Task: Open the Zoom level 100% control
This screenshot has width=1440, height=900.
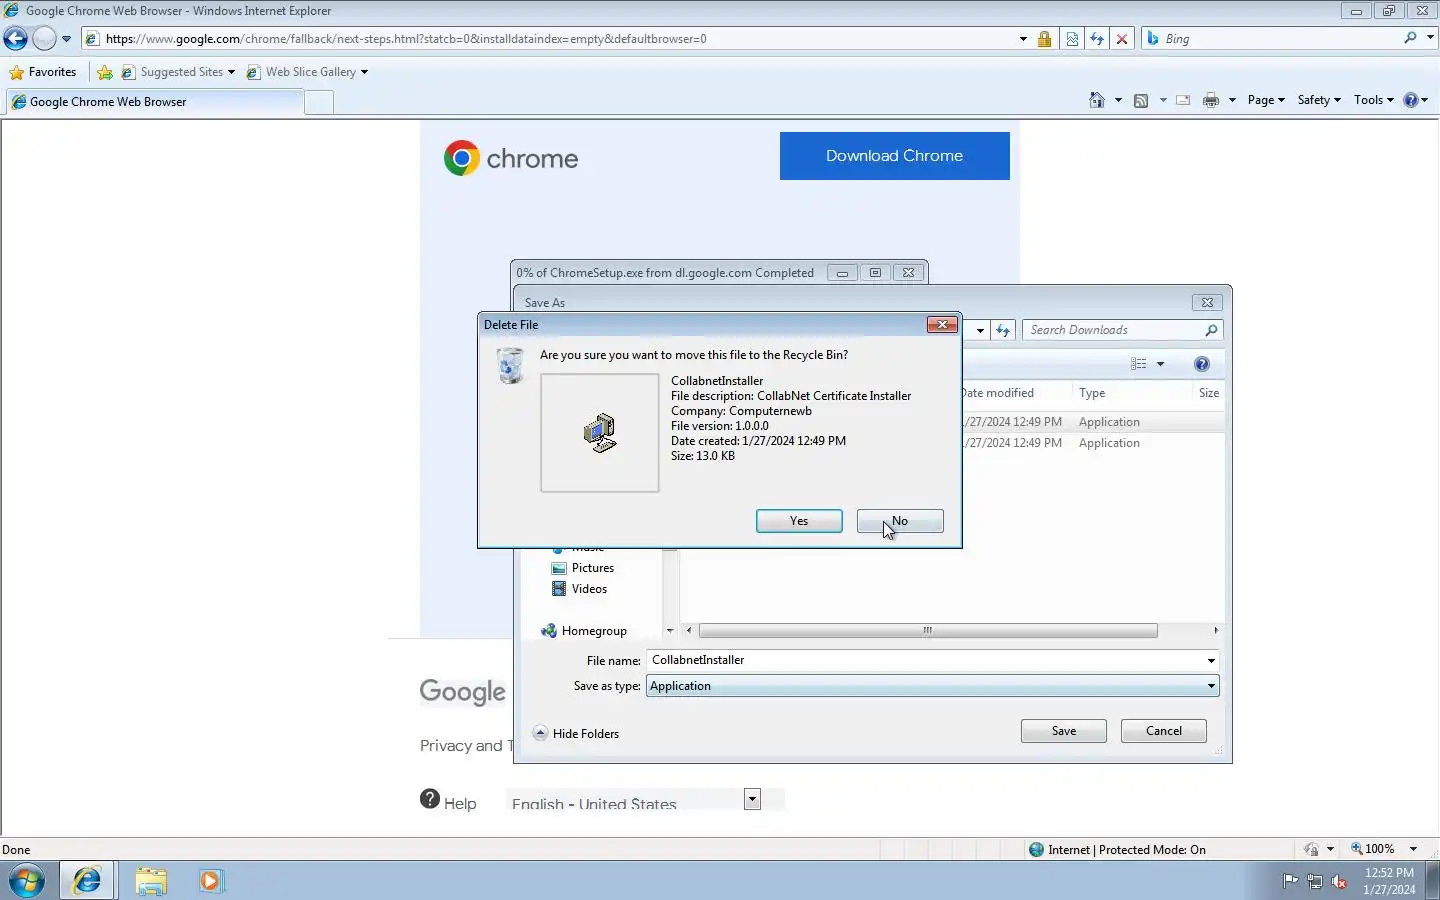Action: 1384,849
